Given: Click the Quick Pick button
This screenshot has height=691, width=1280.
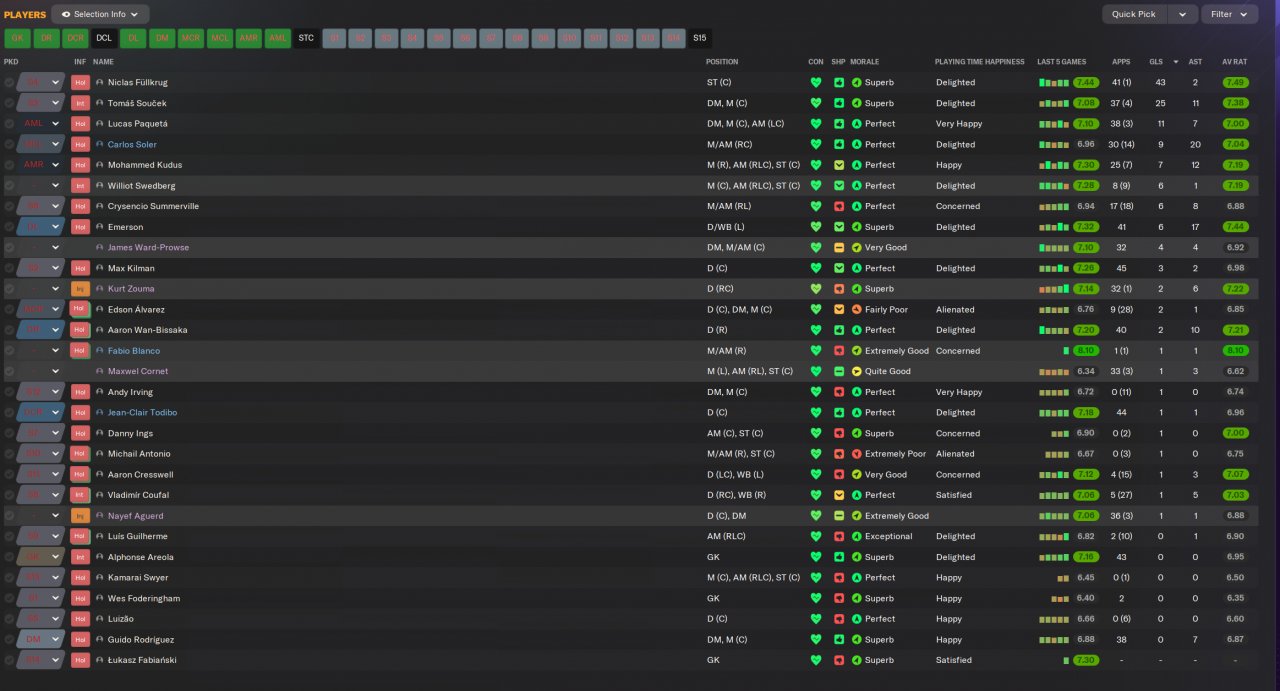Looking at the screenshot, I should (x=1134, y=14).
